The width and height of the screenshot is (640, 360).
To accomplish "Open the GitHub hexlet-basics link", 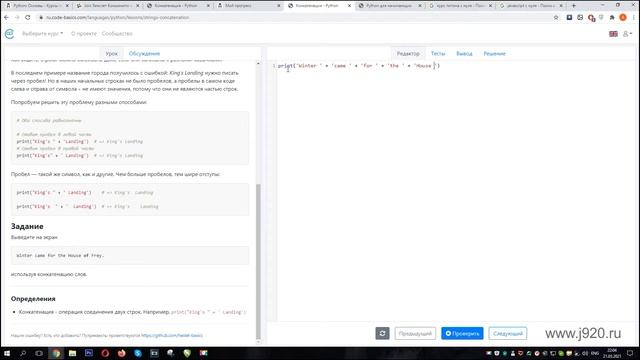I will (172, 336).
